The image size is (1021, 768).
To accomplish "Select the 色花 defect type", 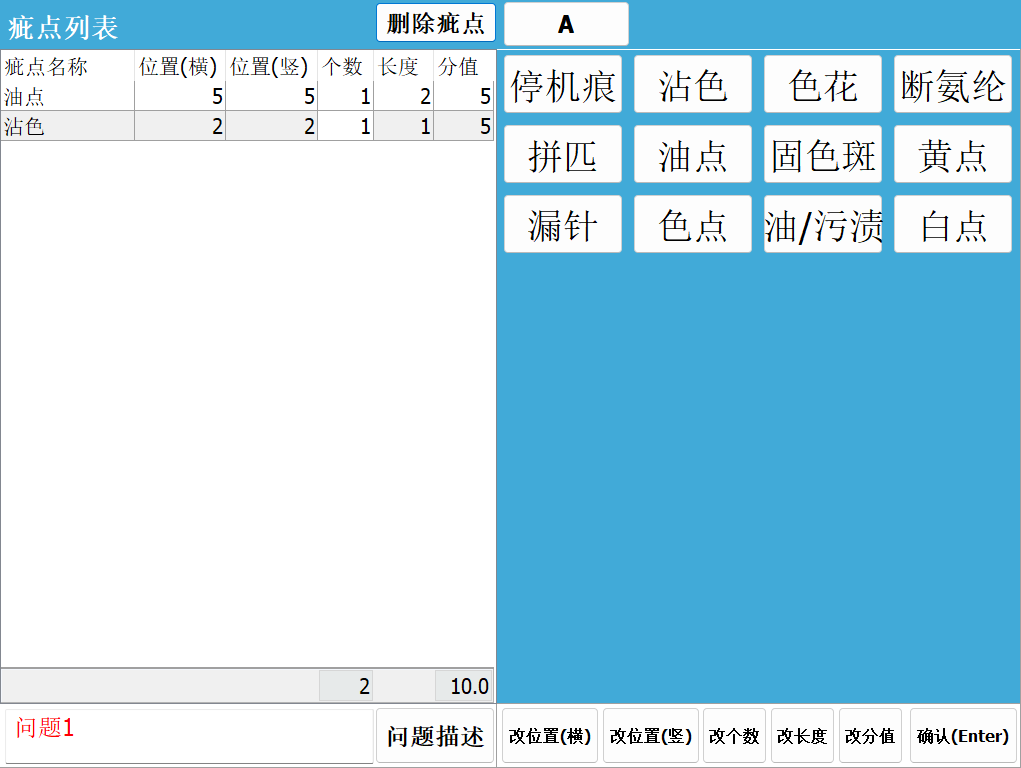I will [822, 84].
